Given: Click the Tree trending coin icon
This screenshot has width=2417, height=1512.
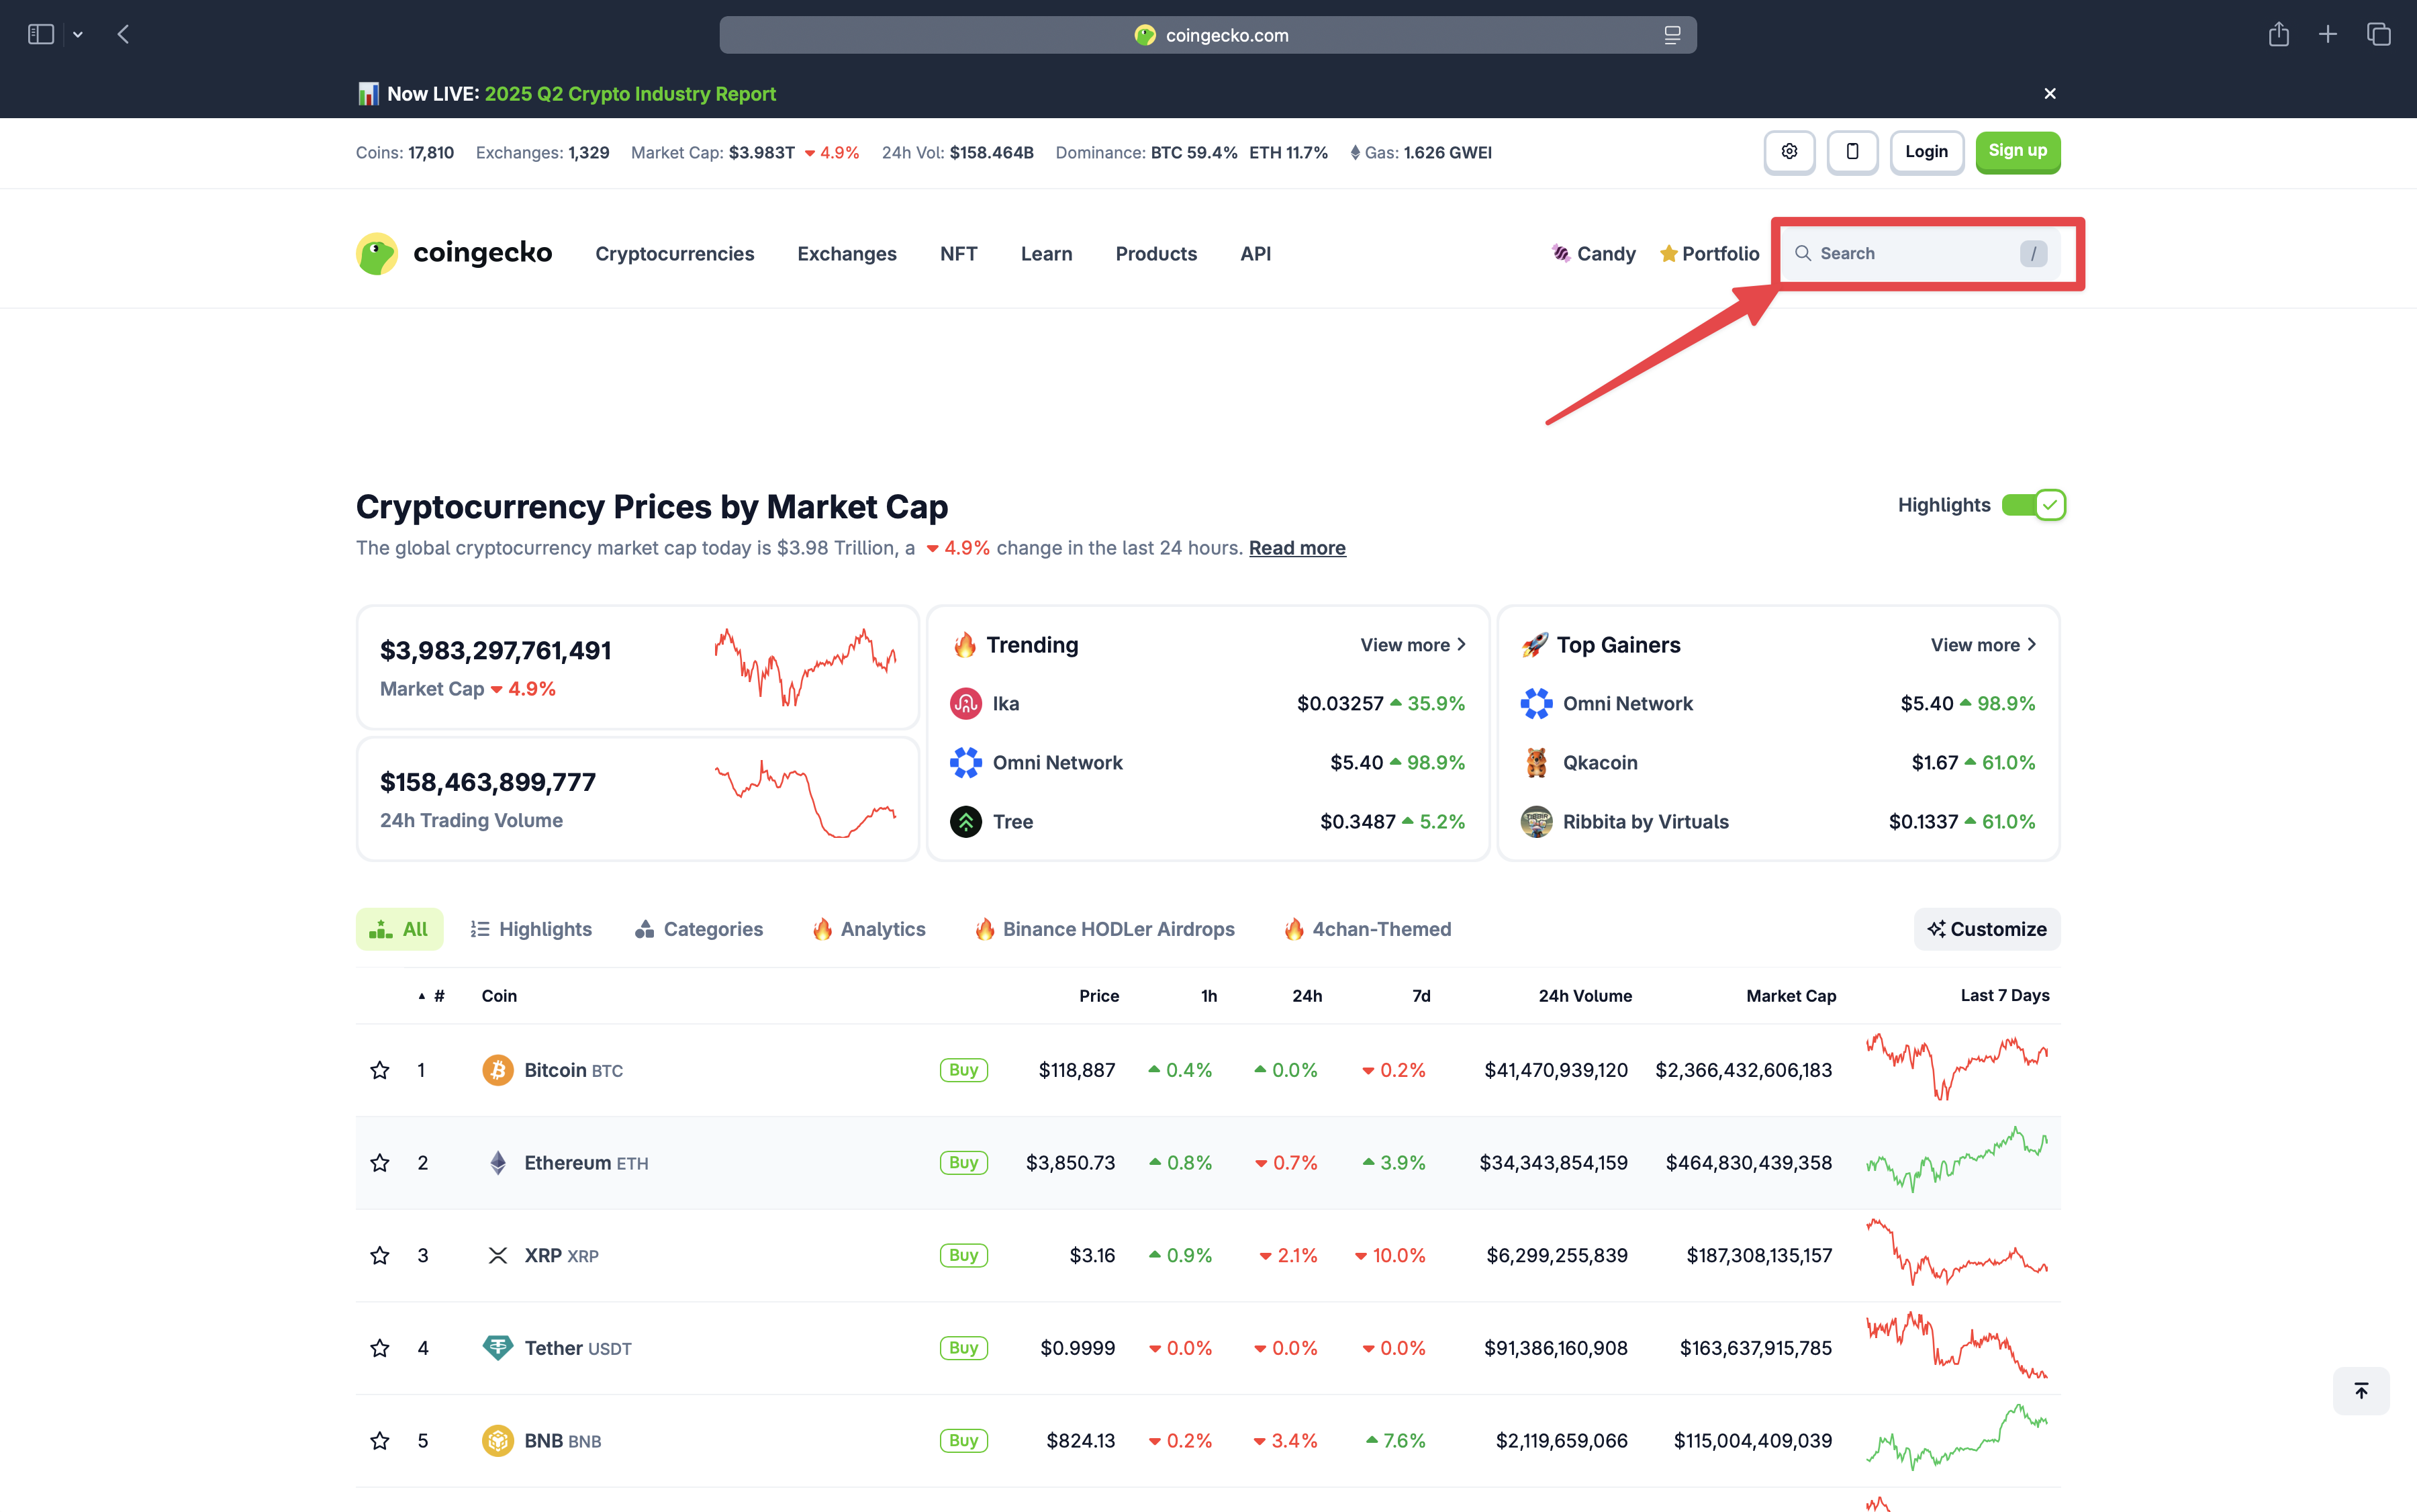Looking at the screenshot, I should pyautogui.click(x=965, y=822).
